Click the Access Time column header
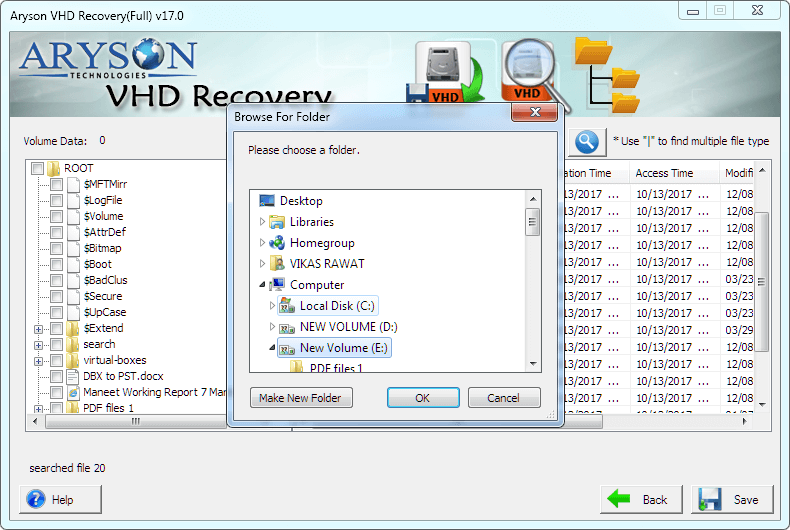Screen dimensions: 790x530 (x=674, y=173)
